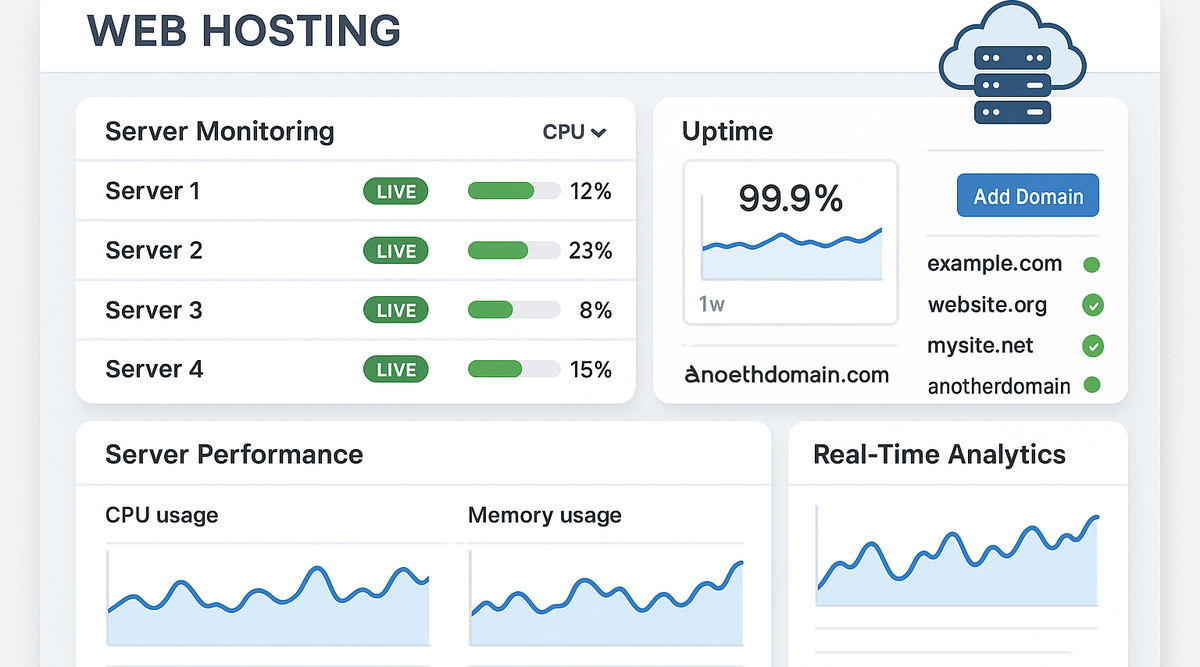Image resolution: width=1200 pixels, height=667 pixels.
Task: Click the green status dot beside example.com
Action: 1092,265
